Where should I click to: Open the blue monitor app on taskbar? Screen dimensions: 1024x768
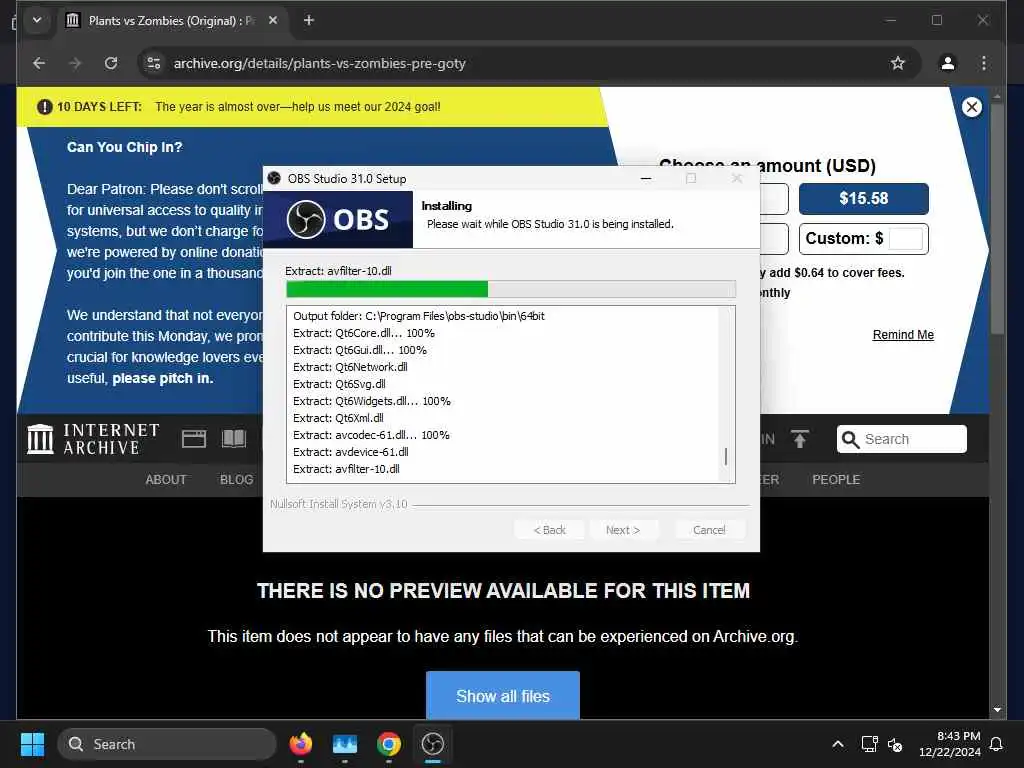tap(345, 744)
